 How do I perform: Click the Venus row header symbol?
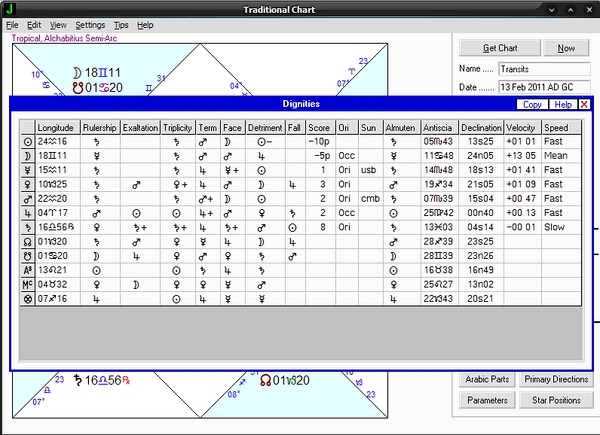(27, 184)
